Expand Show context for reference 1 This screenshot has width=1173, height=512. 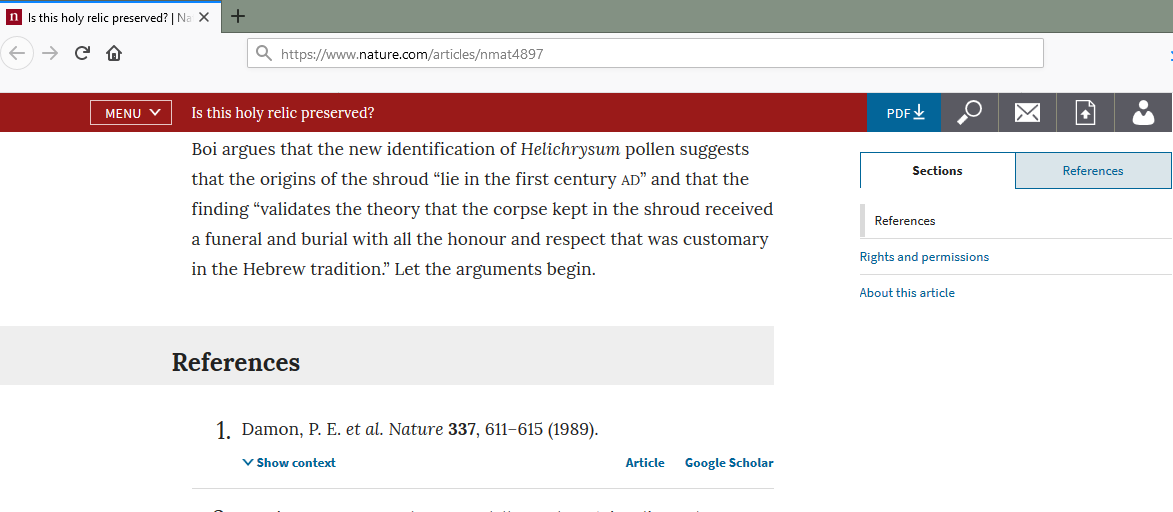[289, 463]
